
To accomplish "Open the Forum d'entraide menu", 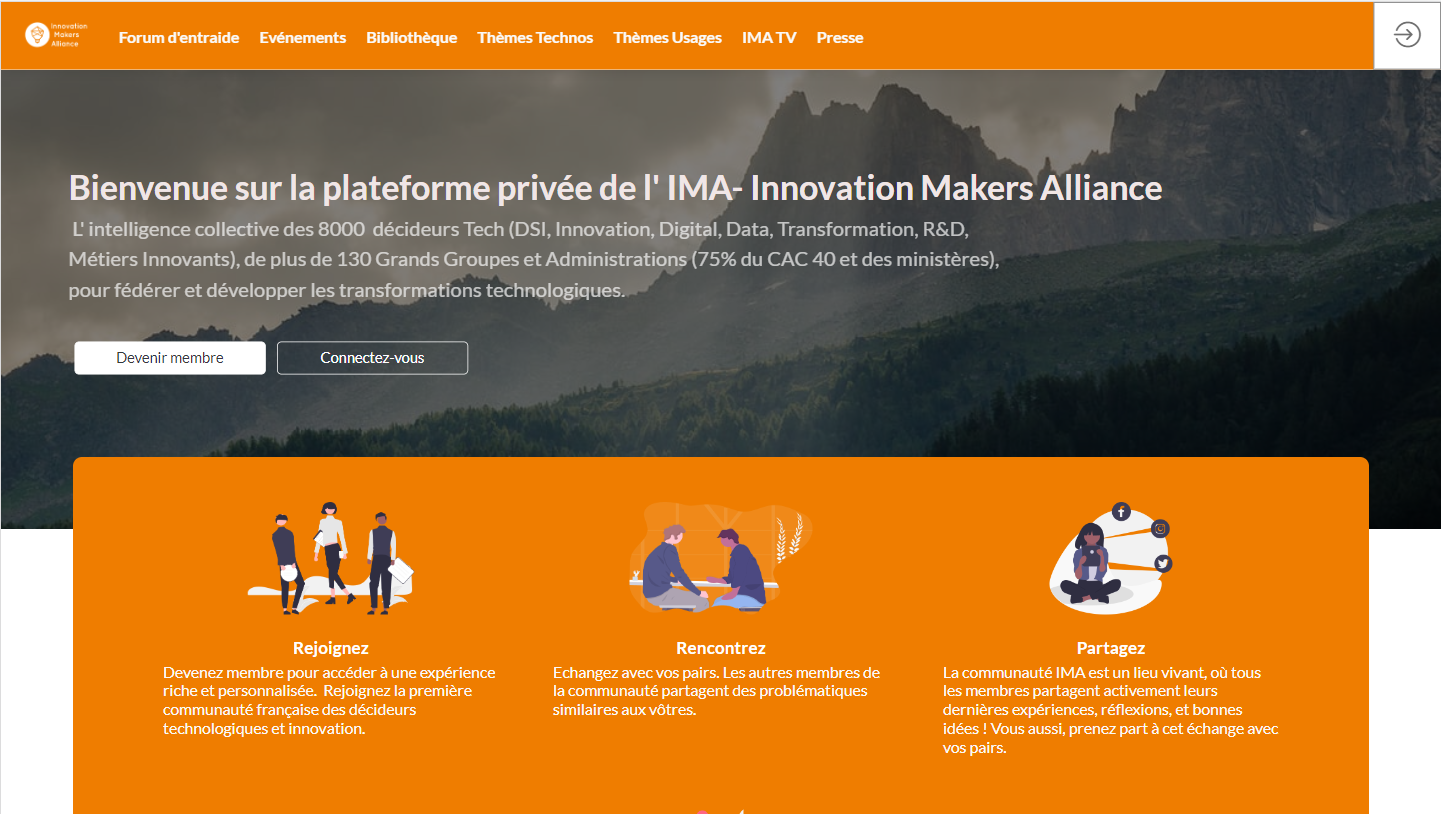I will [179, 38].
